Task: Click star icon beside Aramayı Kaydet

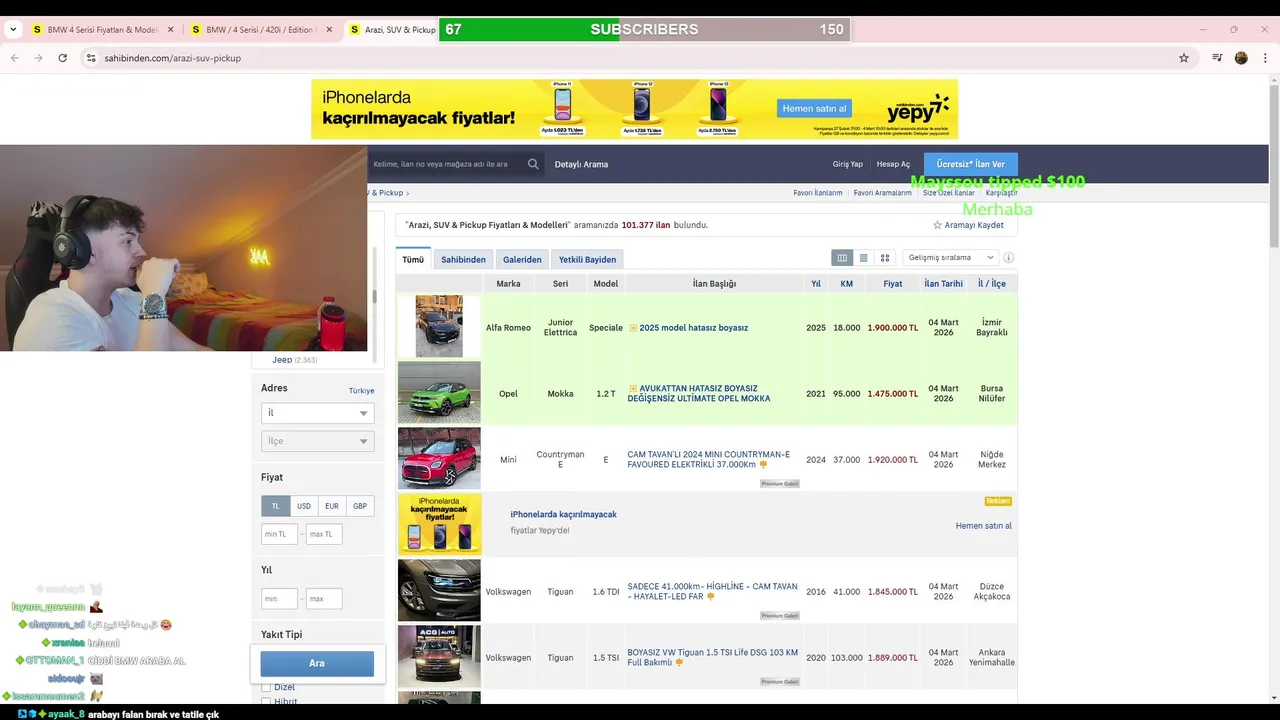Action: [937, 225]
